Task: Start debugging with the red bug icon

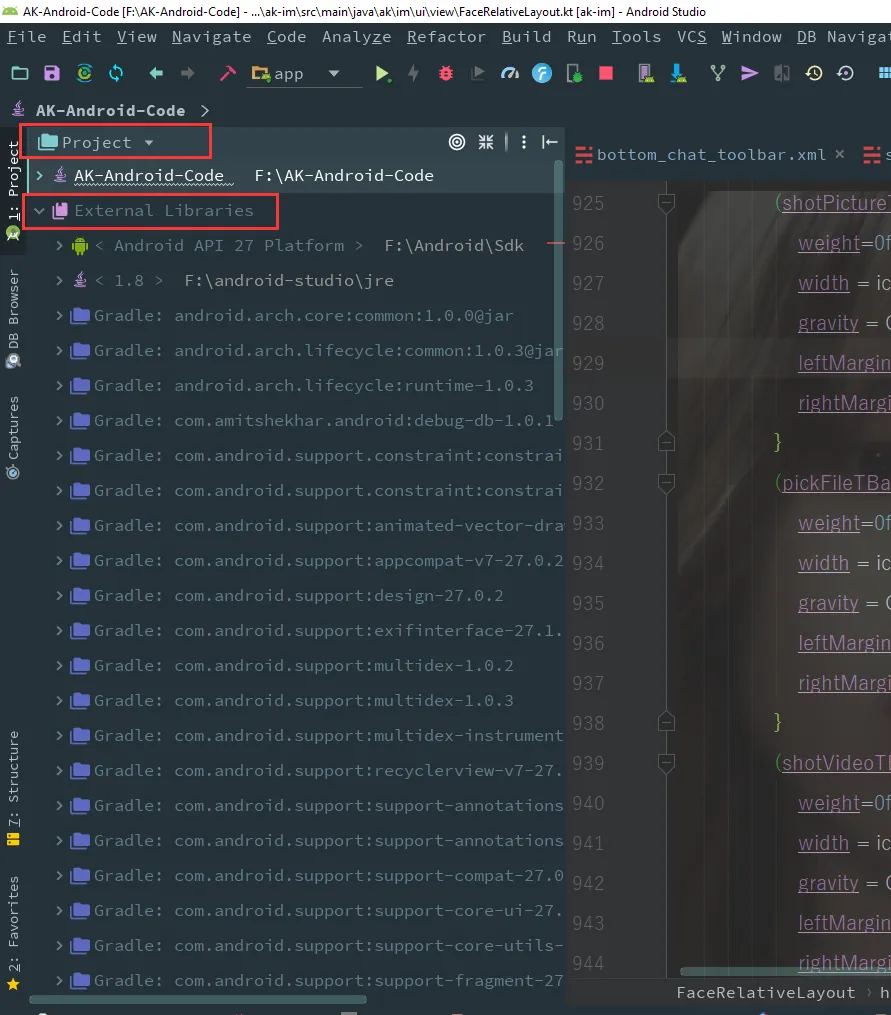Action: click(446, 73)
